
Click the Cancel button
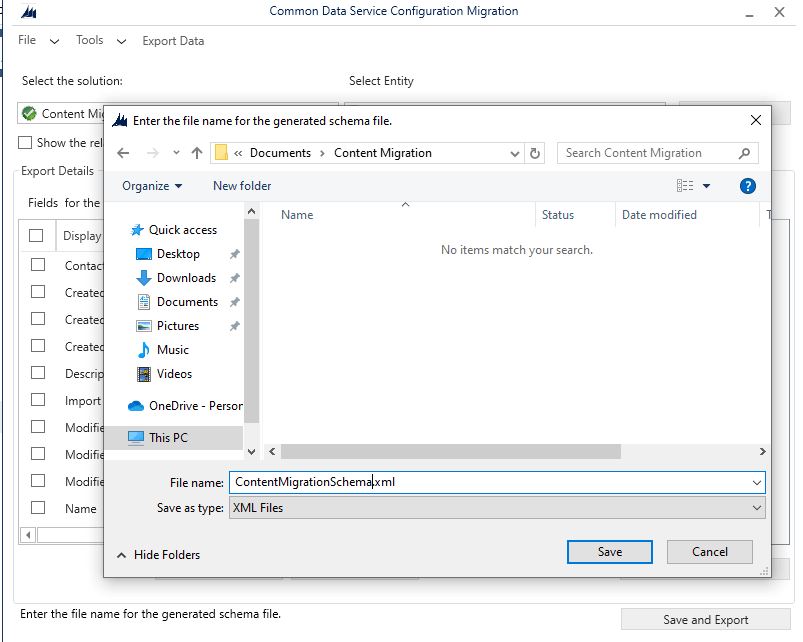point(710,552)
